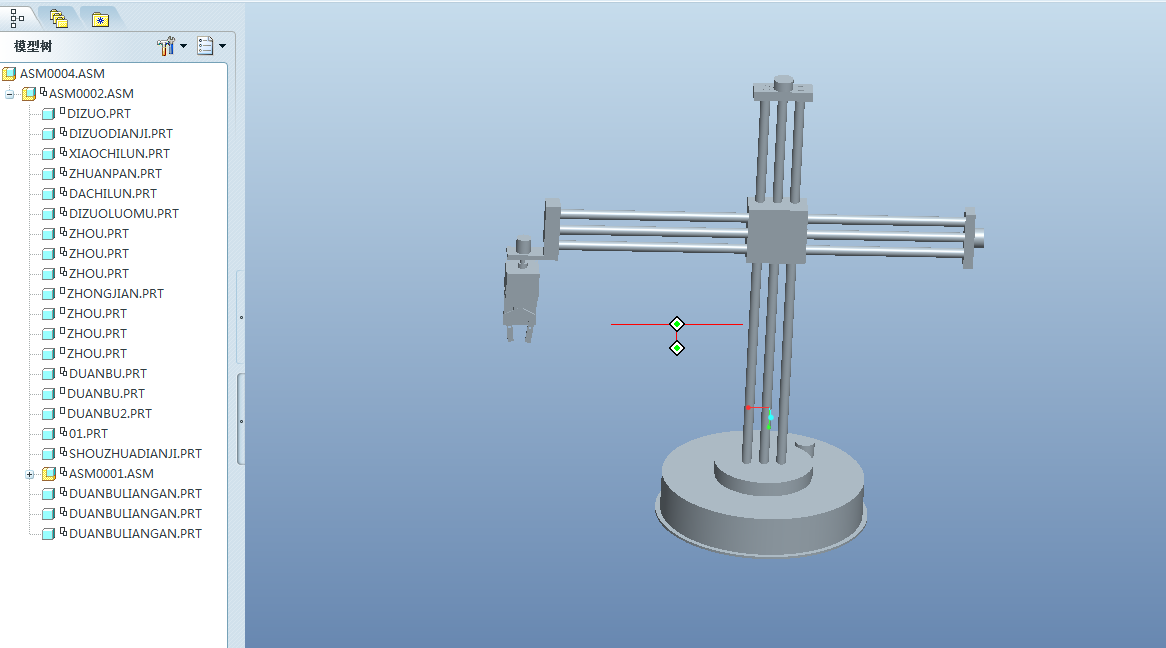This screenshot has width=1166, height=648.
Task: Click the 模型树 panel title
Action: (33, 46)
